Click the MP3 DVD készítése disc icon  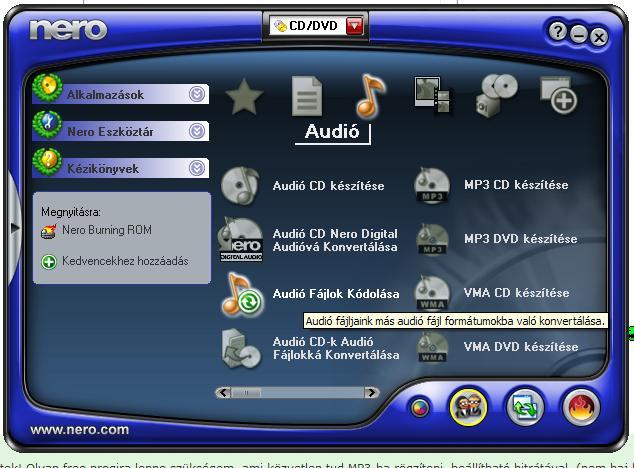432,239
